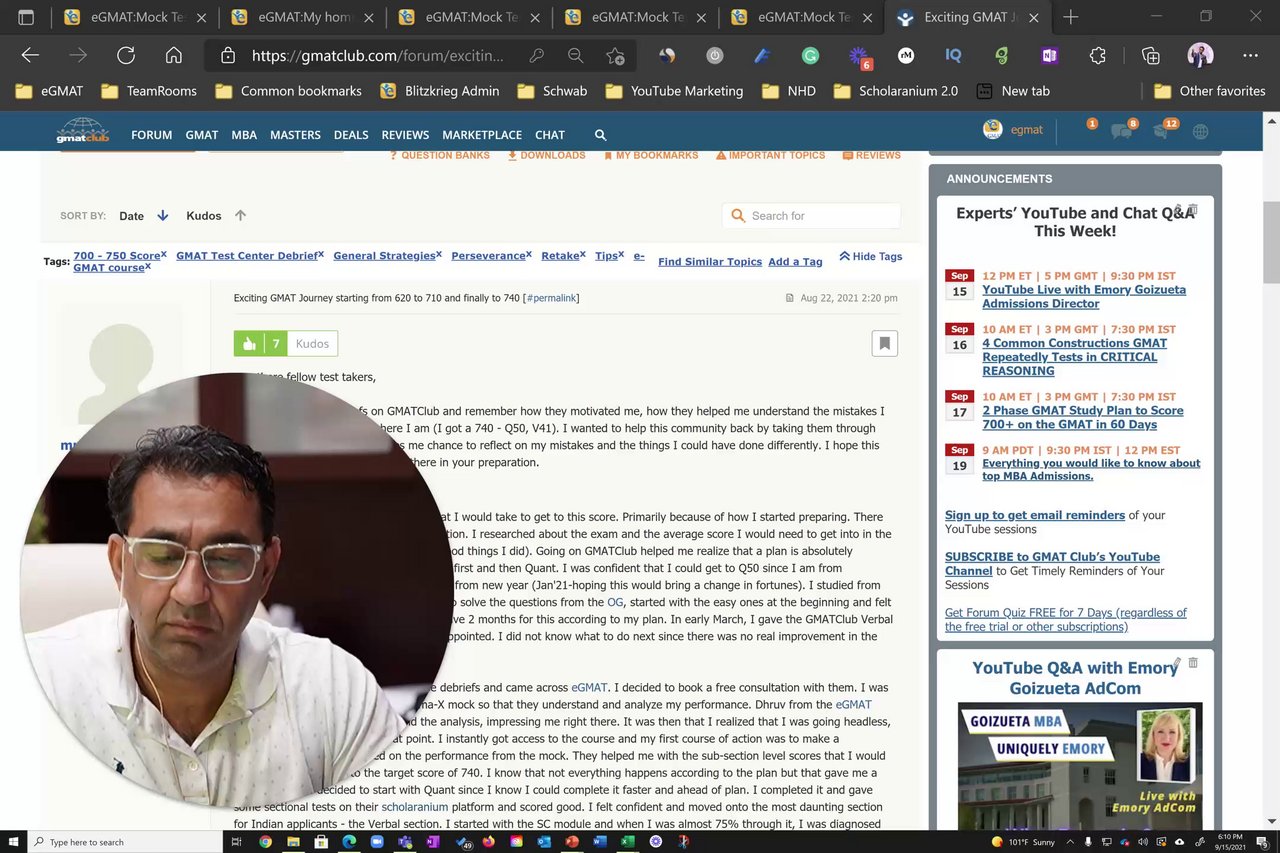Remove the 'Retake' tag
Screen dimensions: 1280x853
583,254
